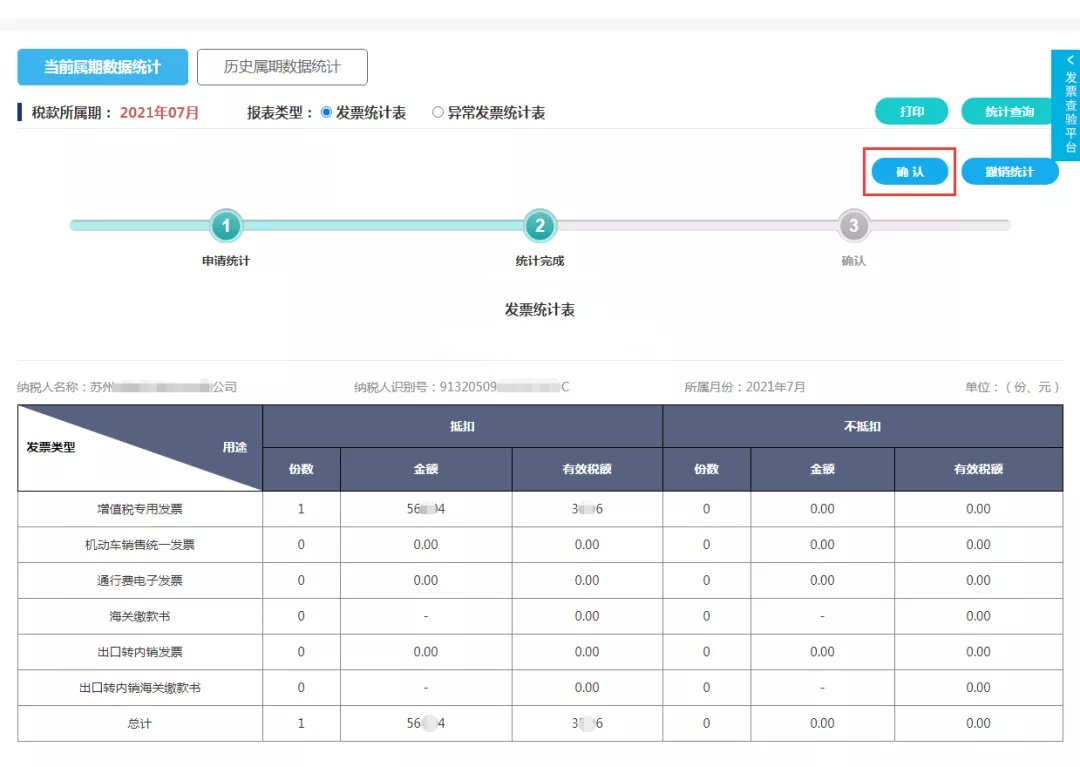Image resolution: width=1080 pixels, height=767 pixels.
Task: Click the step 2 统计完成 circle
Action: pos(540,226)
